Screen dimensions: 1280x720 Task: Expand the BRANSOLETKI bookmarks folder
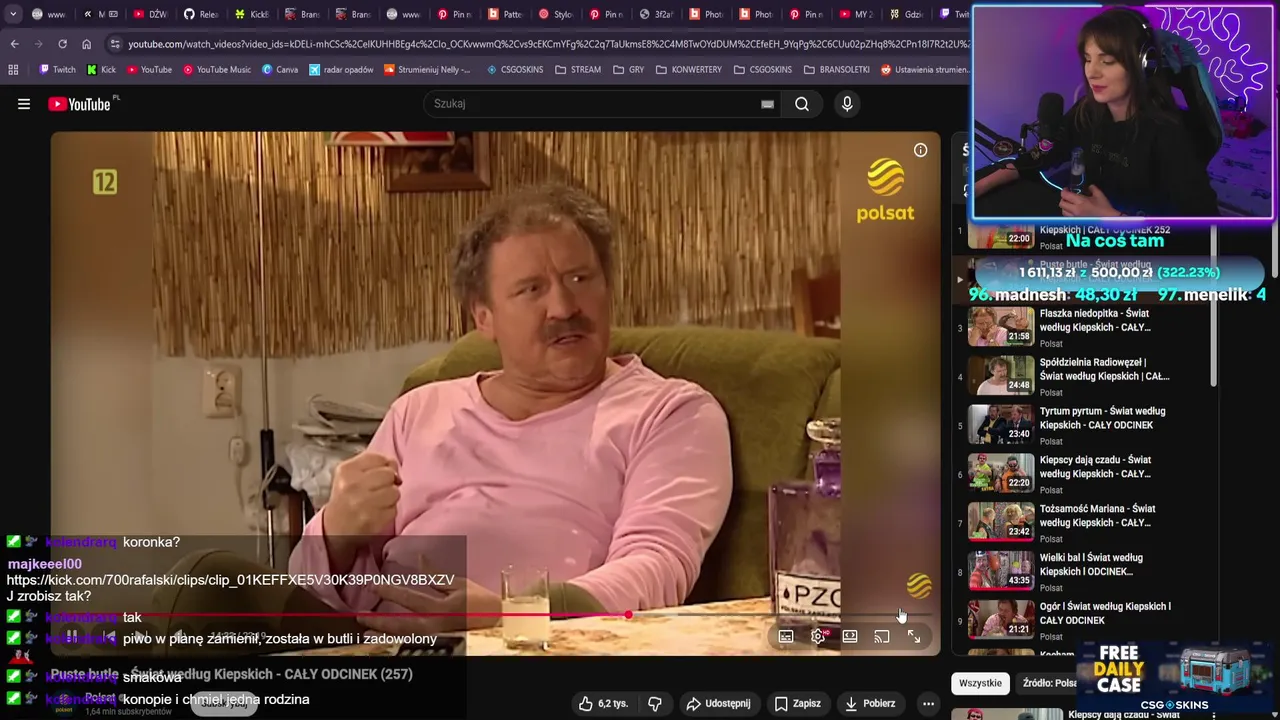(836, 70)
